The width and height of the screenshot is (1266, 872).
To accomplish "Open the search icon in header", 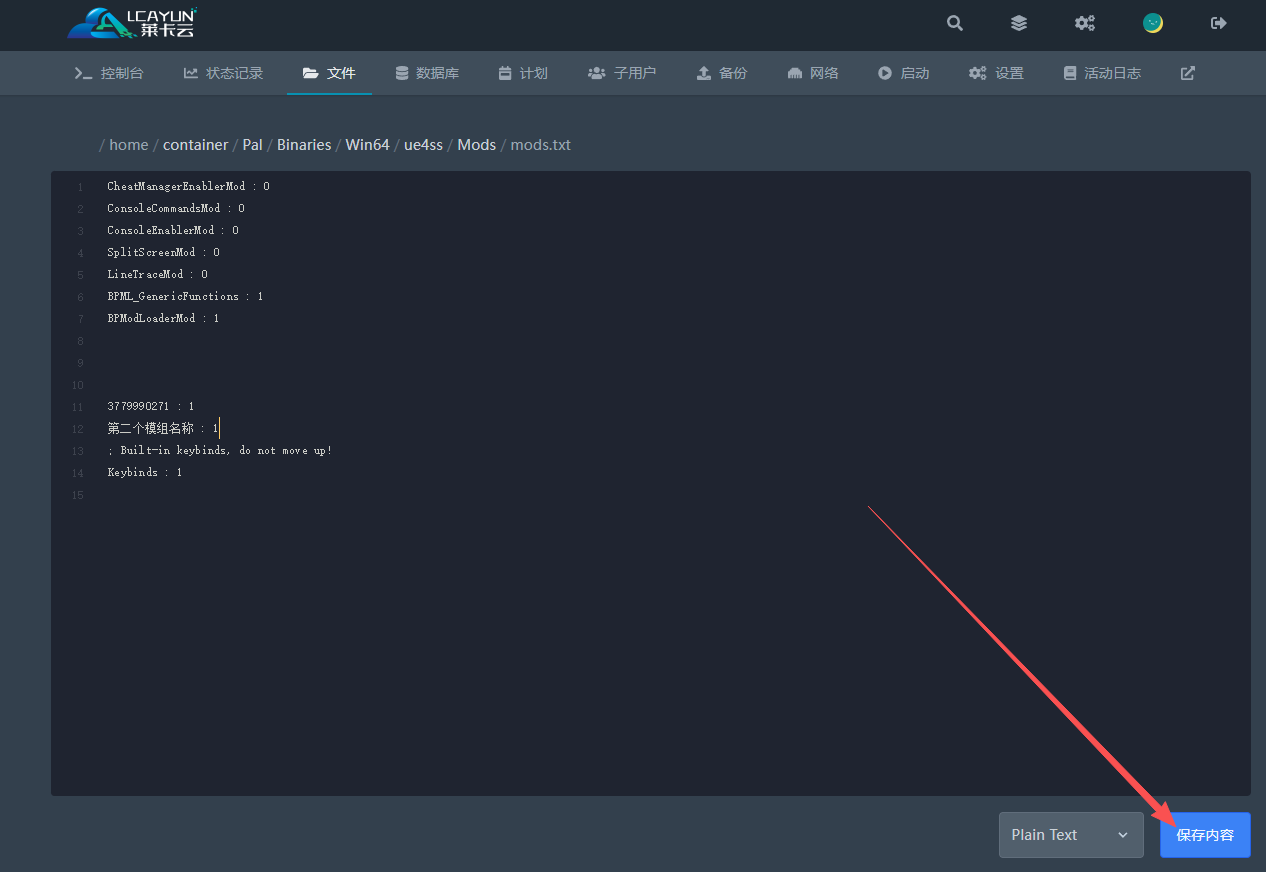I will [x=955, y=23].
